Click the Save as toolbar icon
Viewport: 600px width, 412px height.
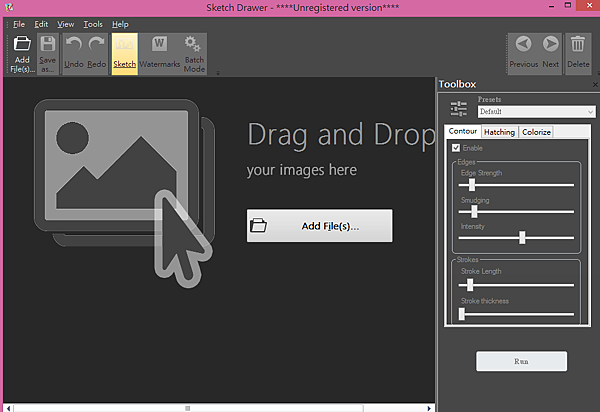pos(48,47)
